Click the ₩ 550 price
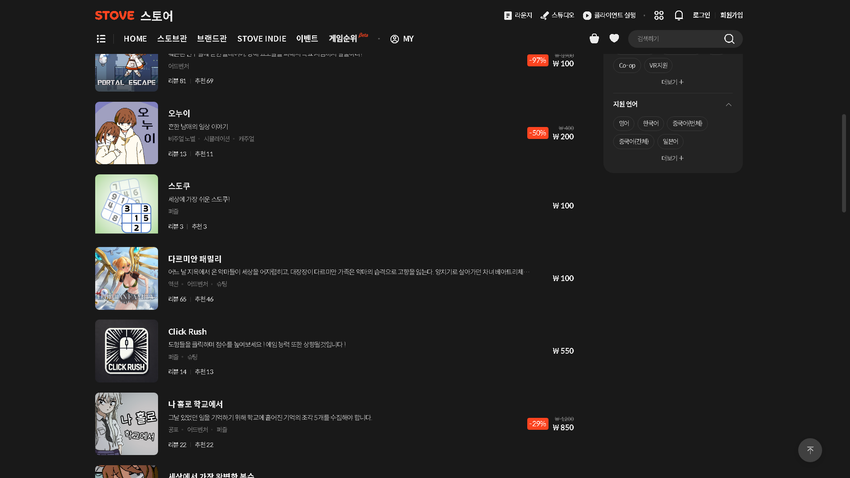 tap(563, 351)
